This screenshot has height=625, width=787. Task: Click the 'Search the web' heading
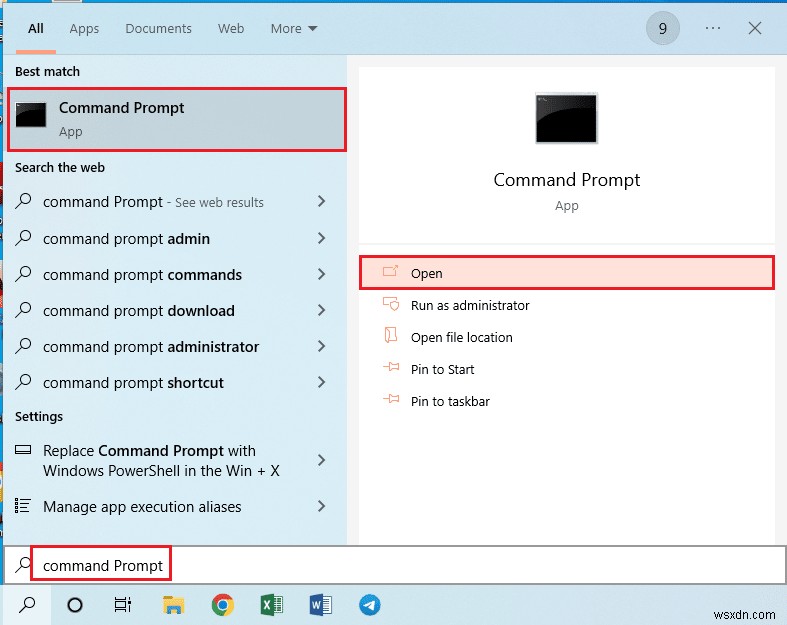[x=60, y=167]
